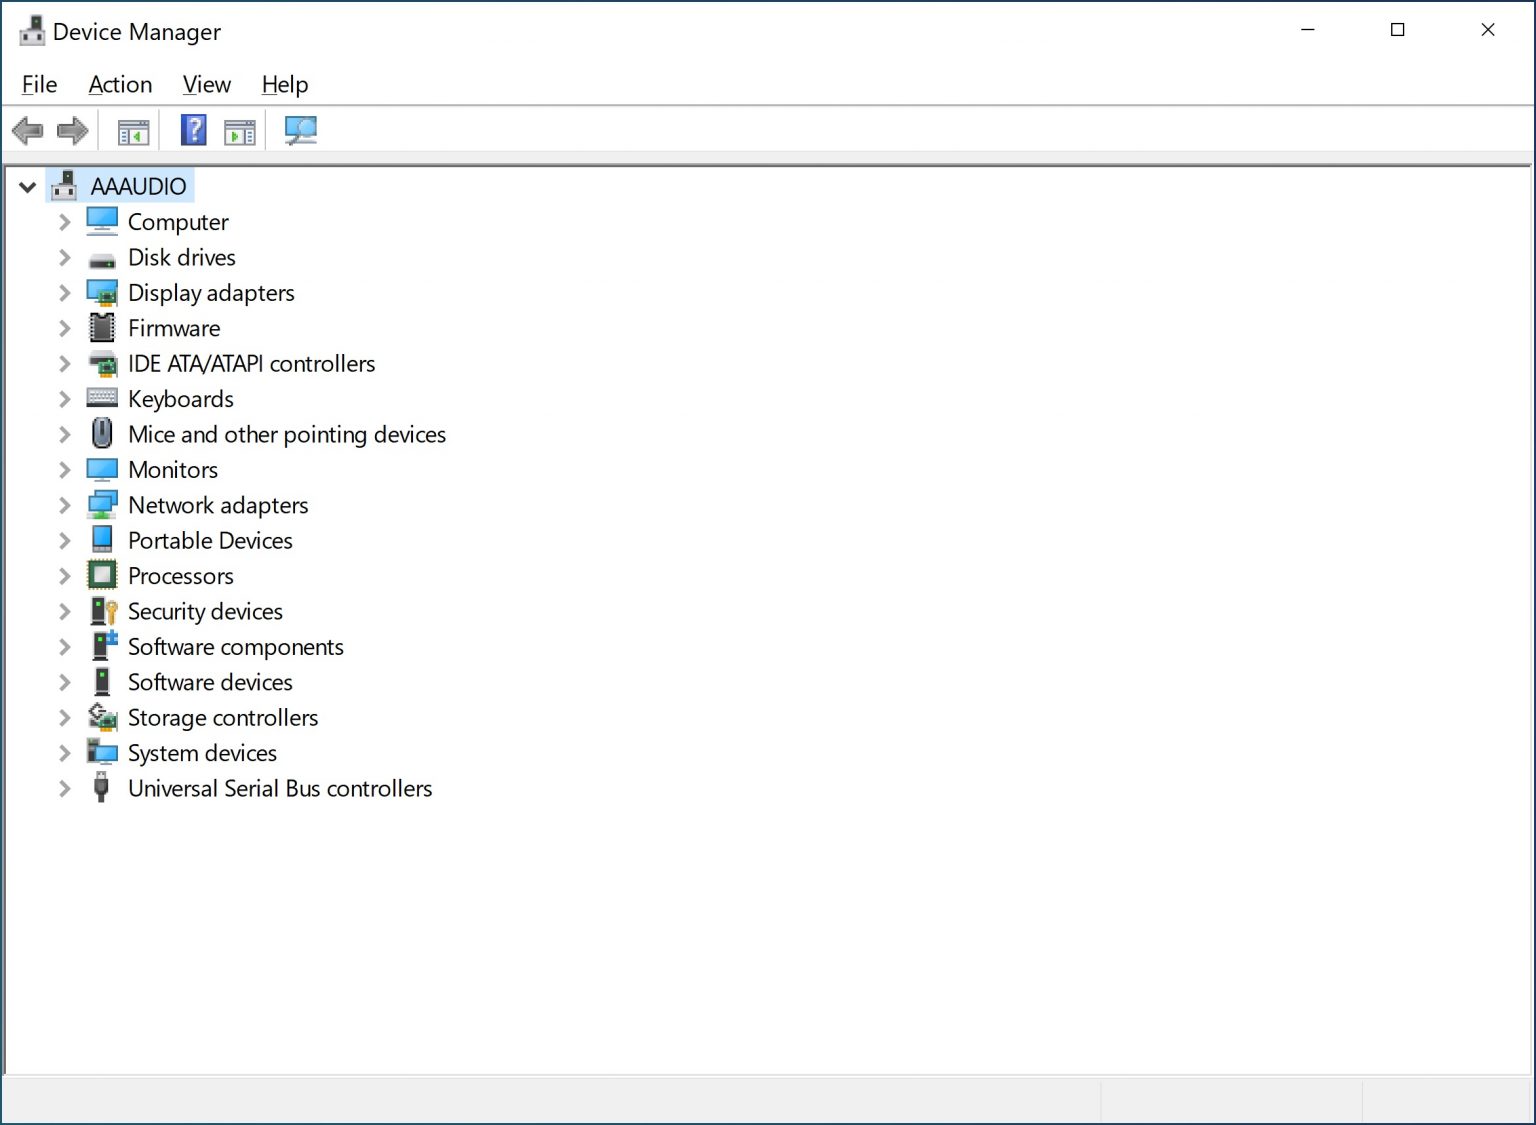Screen dimensions: 1536x1125
Task: Expand the Monitors category
Action: tap(63, 469)
